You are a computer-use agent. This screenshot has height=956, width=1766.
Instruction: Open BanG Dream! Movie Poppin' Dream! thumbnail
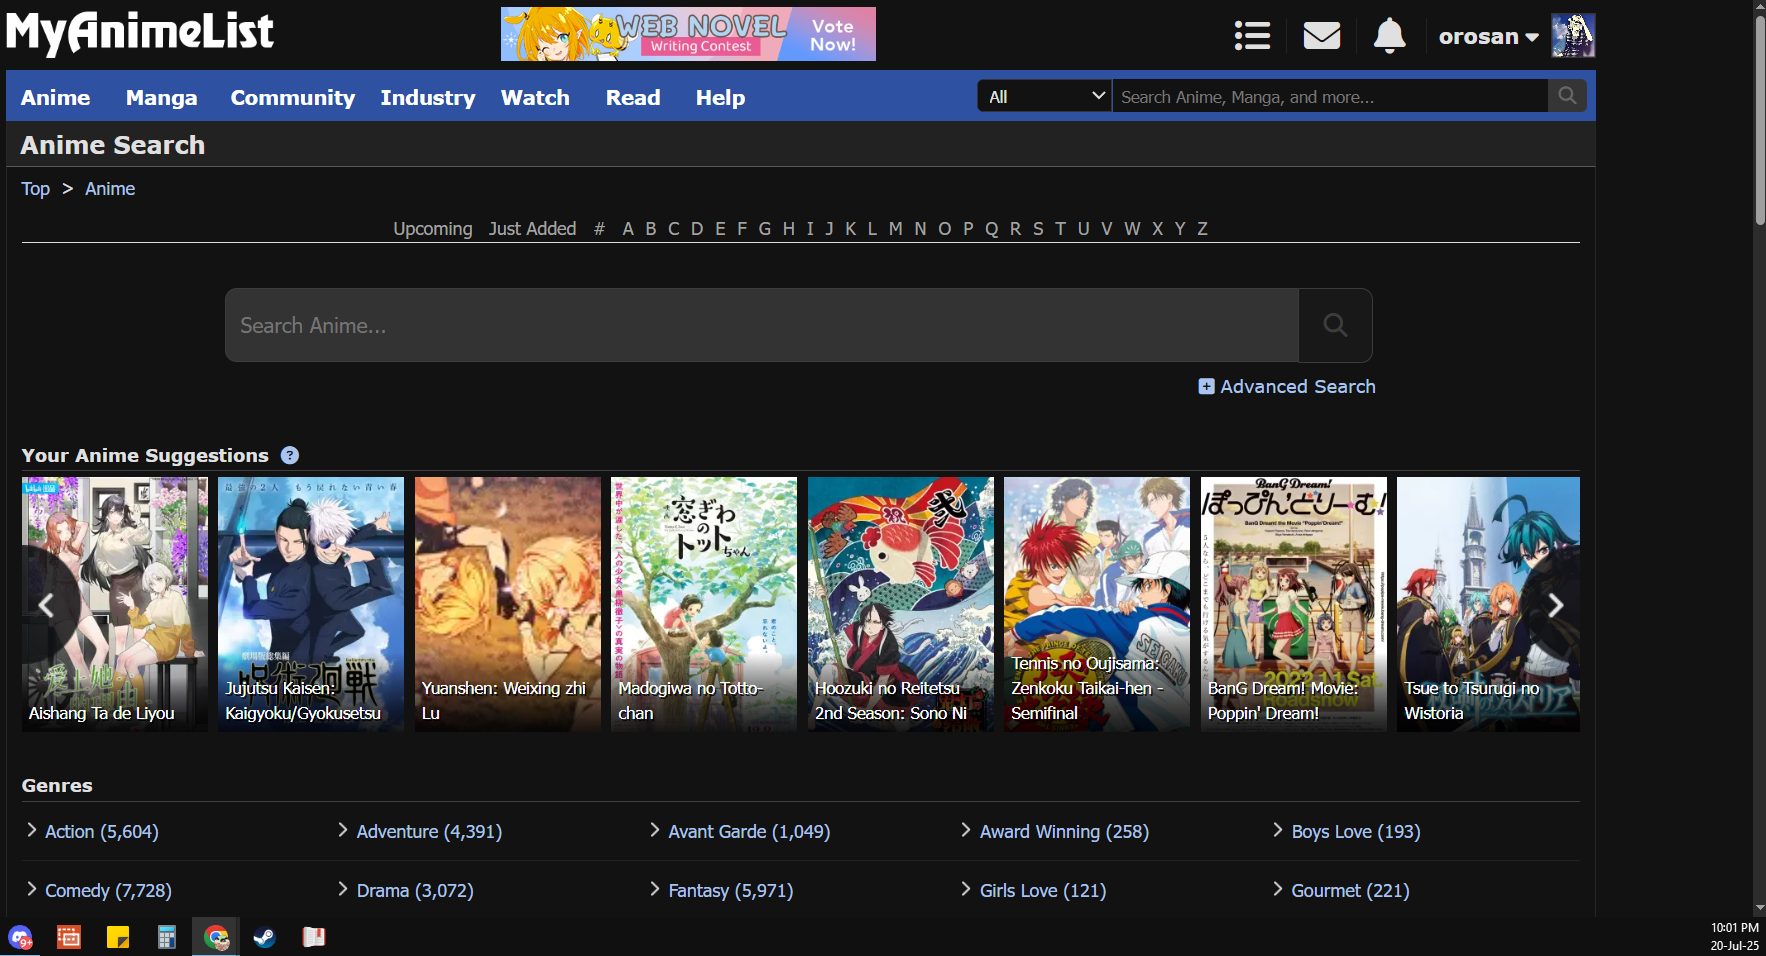click(x=1294, y=604)
